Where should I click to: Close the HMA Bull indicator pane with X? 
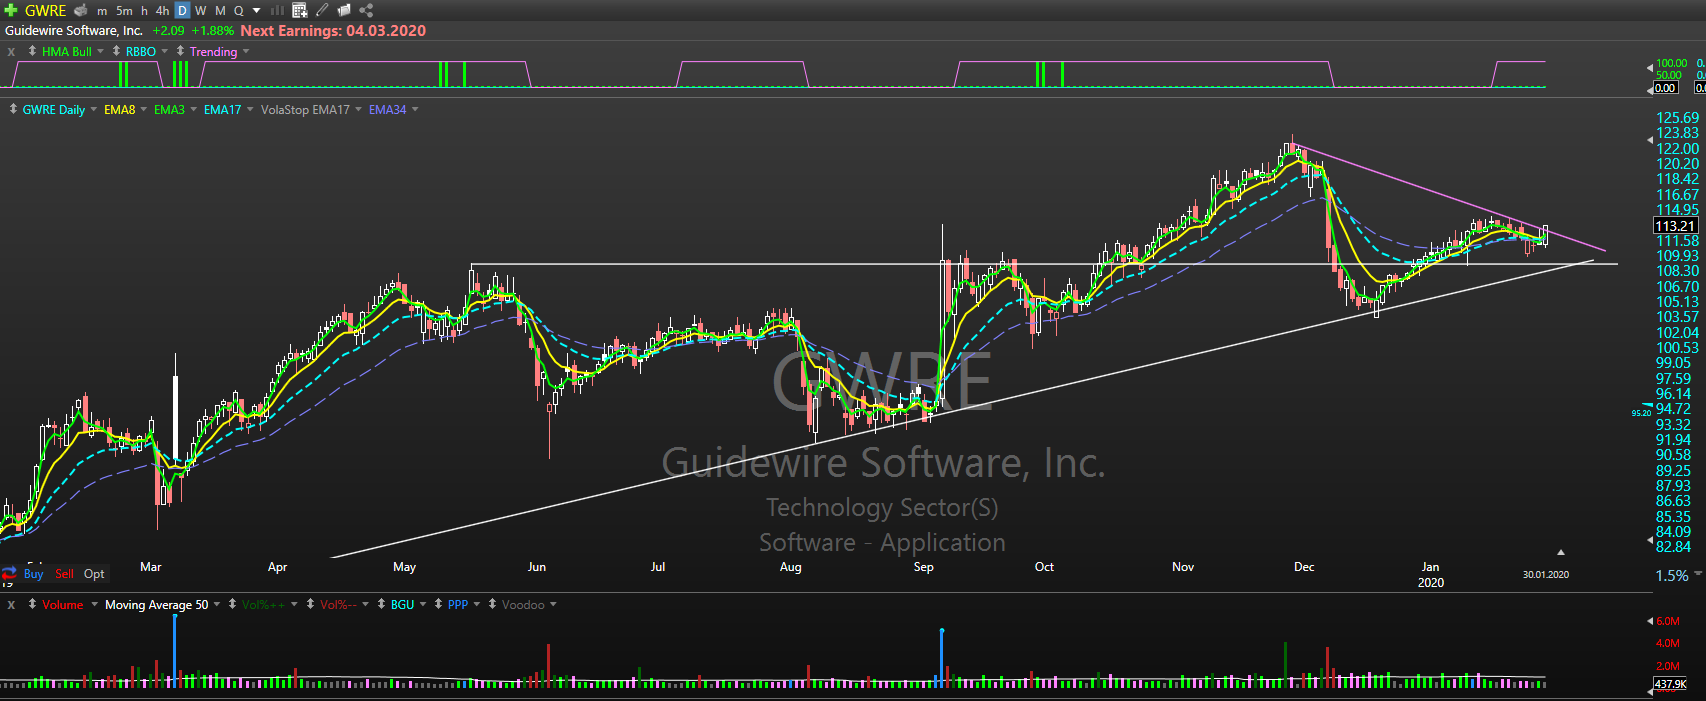point(11,52)
